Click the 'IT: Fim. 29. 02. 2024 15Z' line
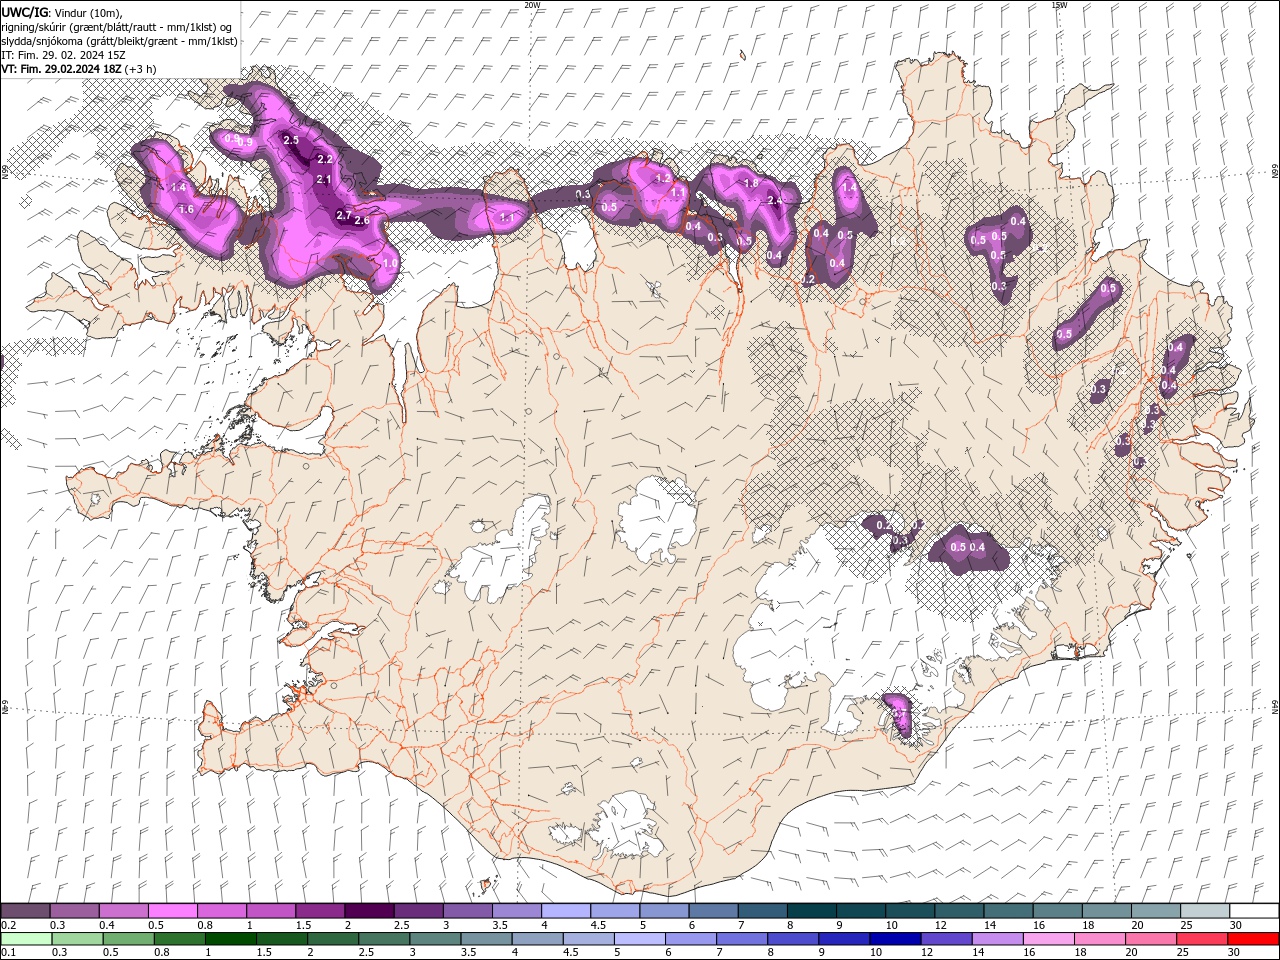The image size is (1280, 960). tap(63, 55)
